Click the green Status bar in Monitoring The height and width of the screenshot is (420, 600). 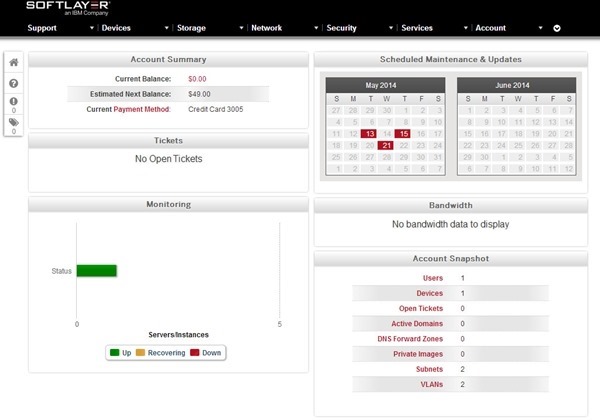coord(96,271)
